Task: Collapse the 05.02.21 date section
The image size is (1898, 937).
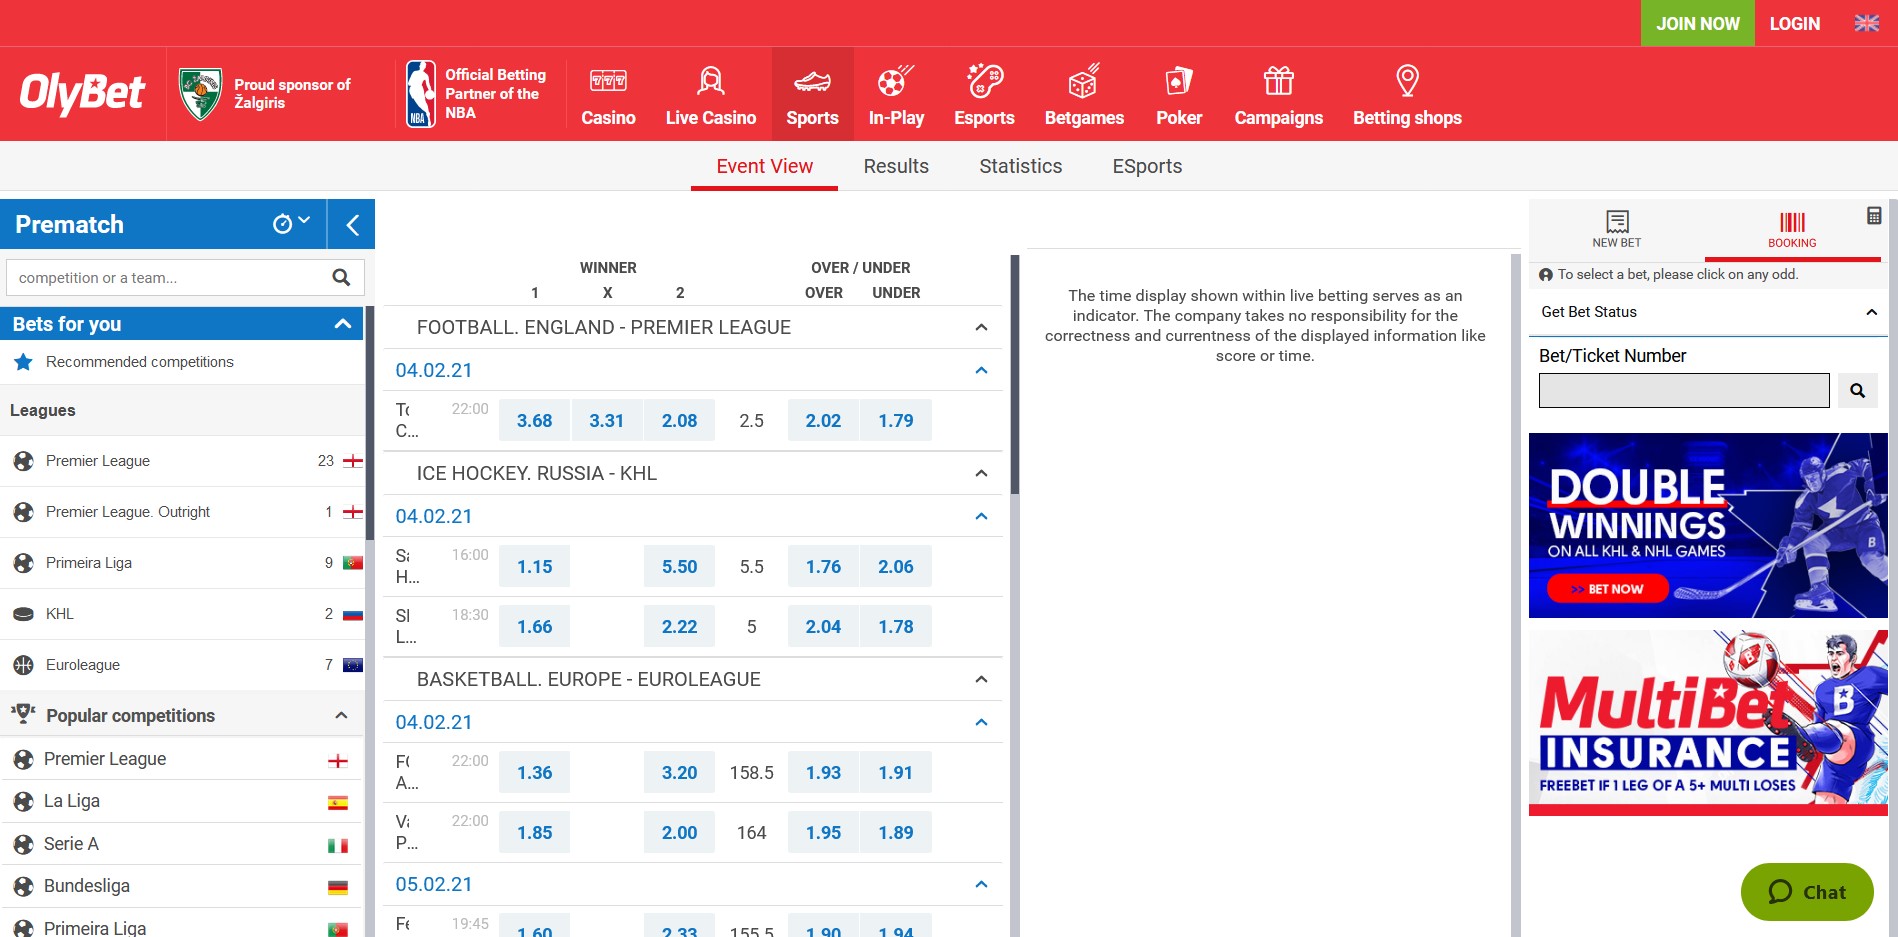Action: pyautogui.click(x=981, y=884)
